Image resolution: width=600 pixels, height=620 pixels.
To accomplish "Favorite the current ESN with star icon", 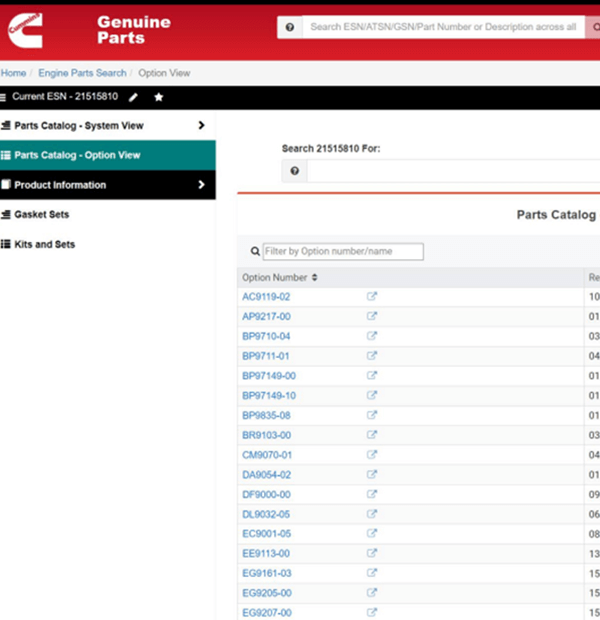I will point(159,97).
